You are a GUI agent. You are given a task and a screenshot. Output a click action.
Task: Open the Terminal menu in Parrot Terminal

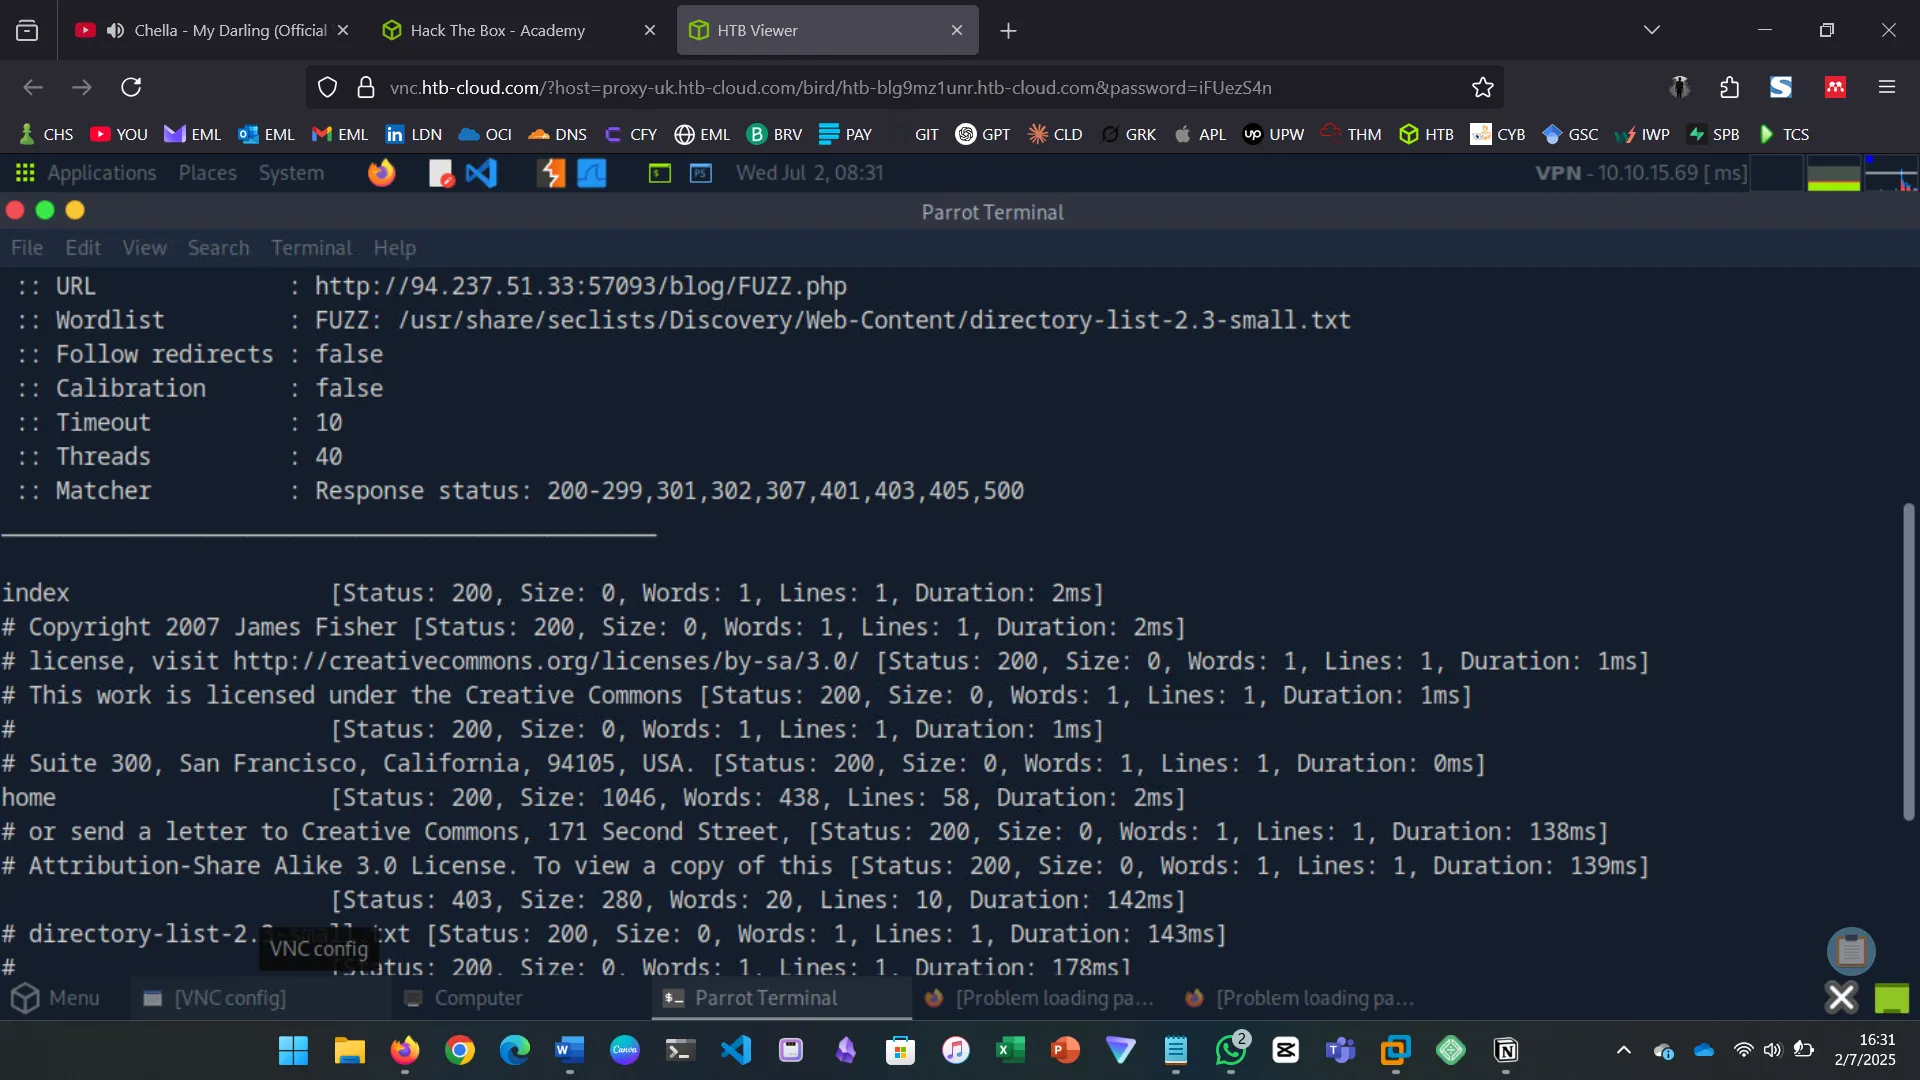coord(310,247)
